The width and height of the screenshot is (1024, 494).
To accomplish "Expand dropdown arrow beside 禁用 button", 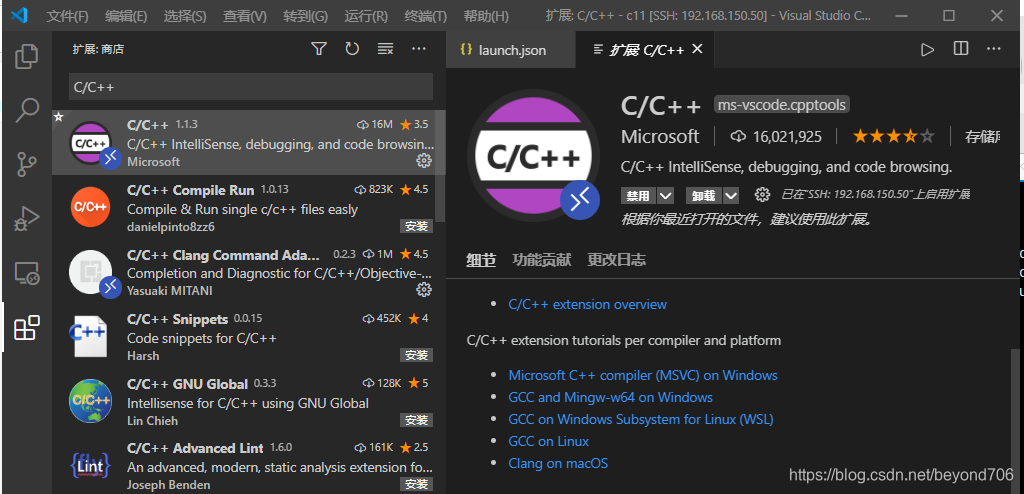I will click(665, 195).
